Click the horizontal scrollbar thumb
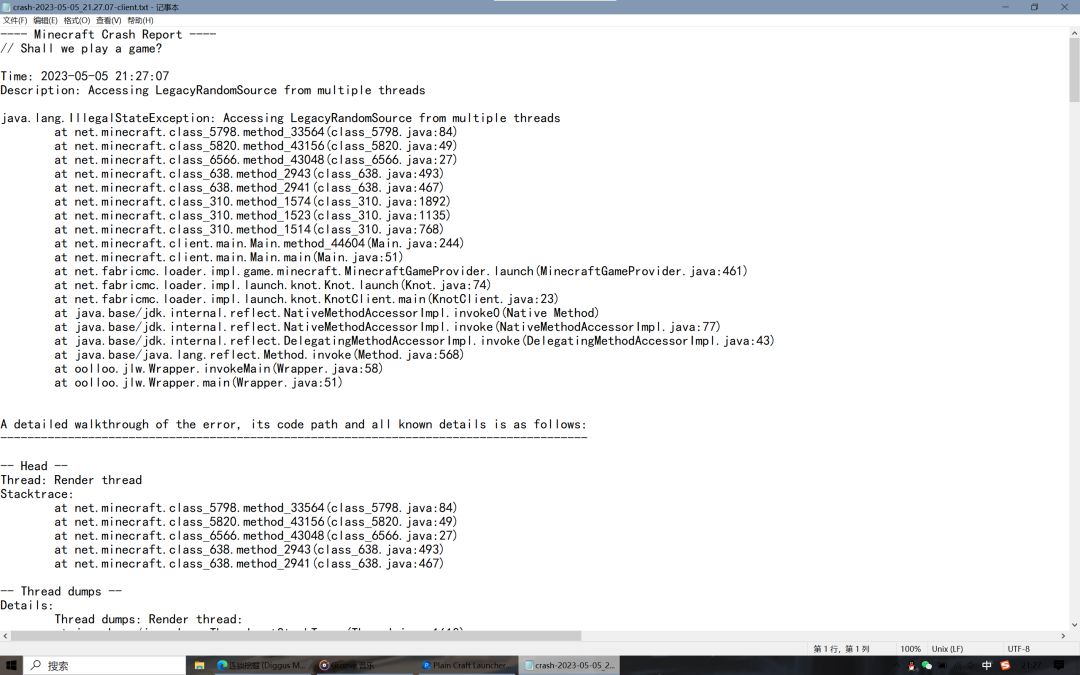 click(x=296, y=636)
